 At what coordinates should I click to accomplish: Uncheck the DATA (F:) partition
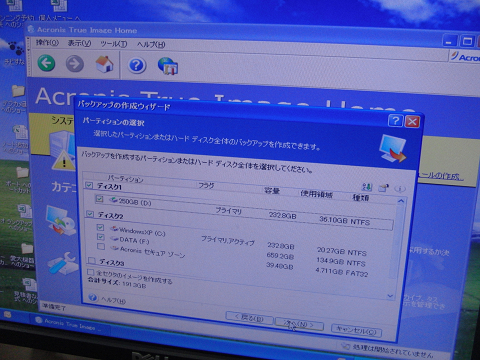(101, 237)
